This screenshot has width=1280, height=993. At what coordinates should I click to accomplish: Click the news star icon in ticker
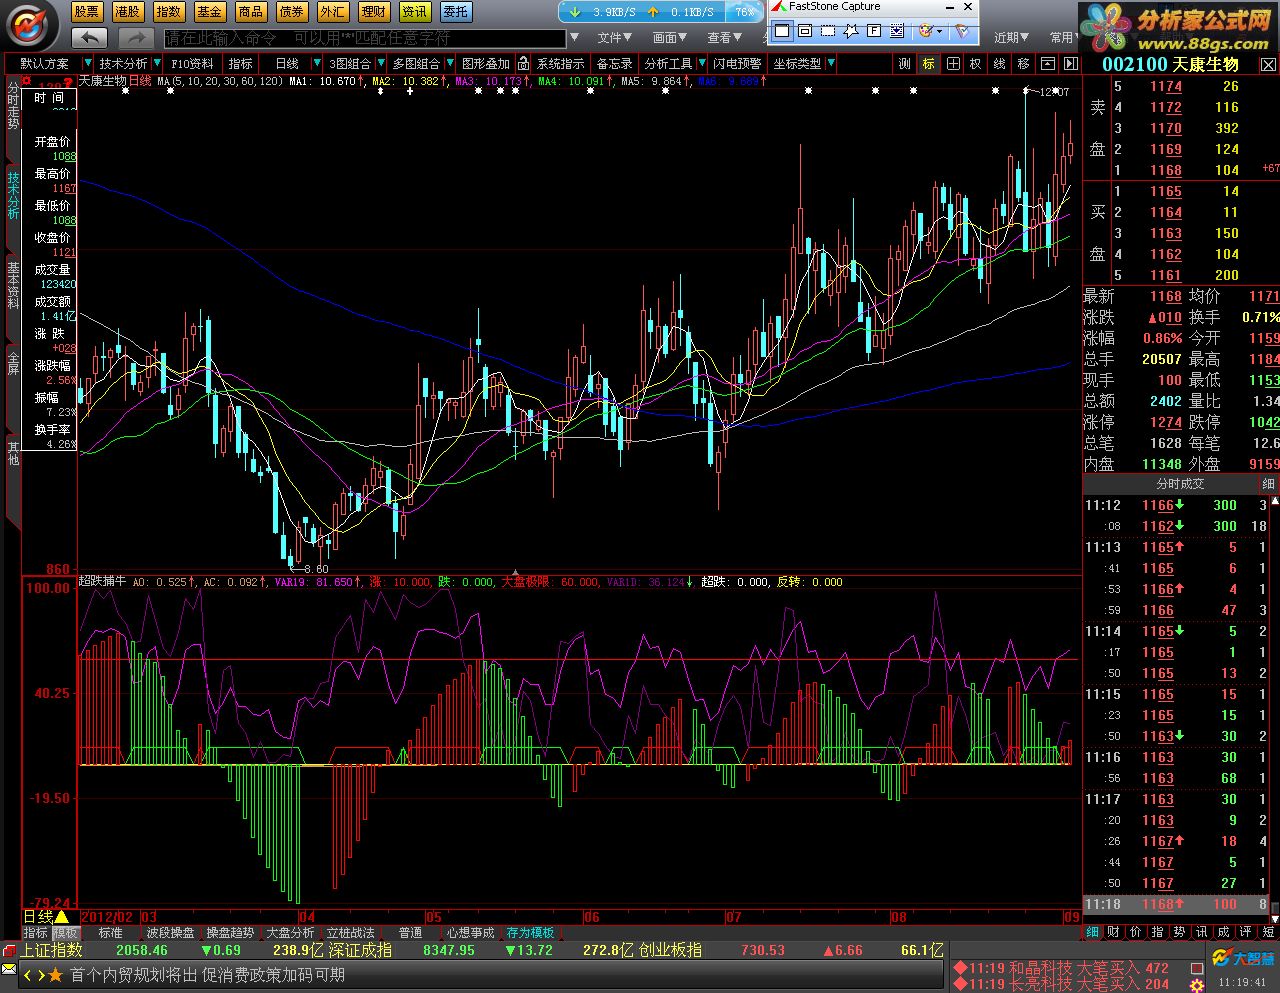point(56,975)
